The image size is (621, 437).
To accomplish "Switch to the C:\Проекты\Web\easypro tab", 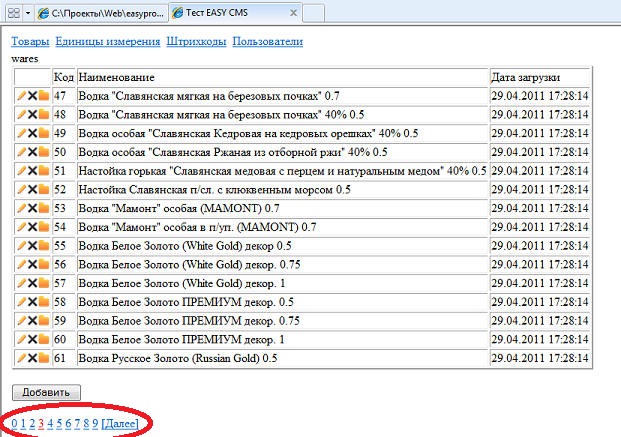I will (101, 13).
